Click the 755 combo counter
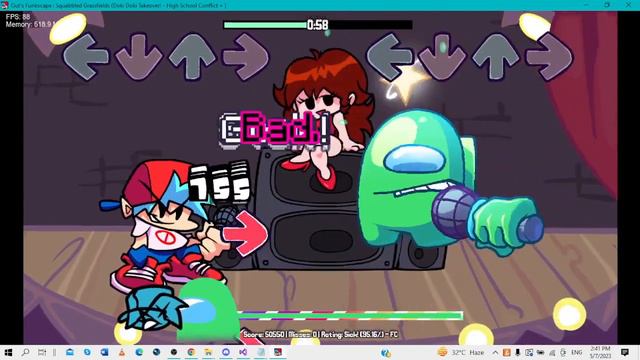640x360 pixels. click(220, 182)
